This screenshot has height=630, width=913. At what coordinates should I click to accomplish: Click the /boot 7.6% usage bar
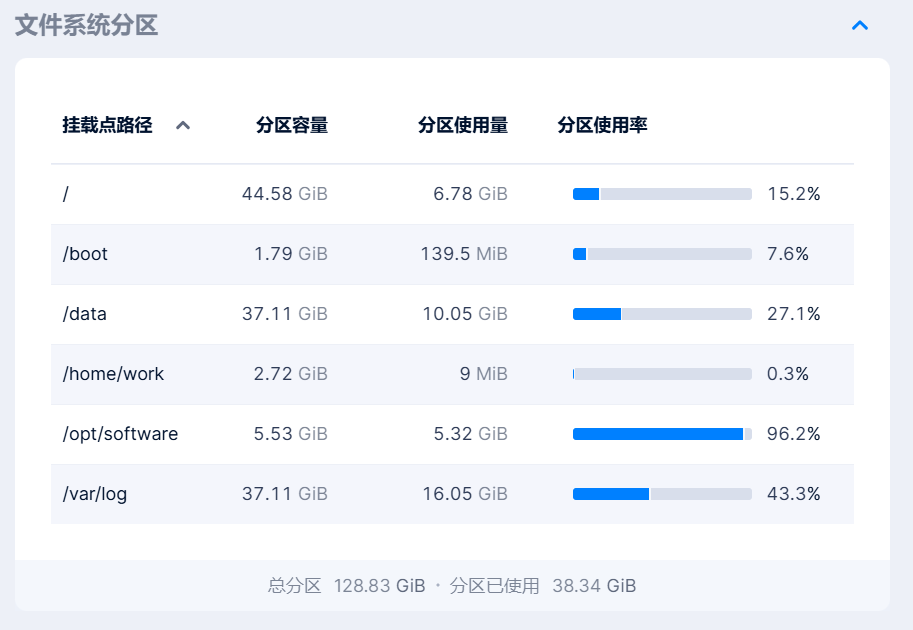(662, 254)
